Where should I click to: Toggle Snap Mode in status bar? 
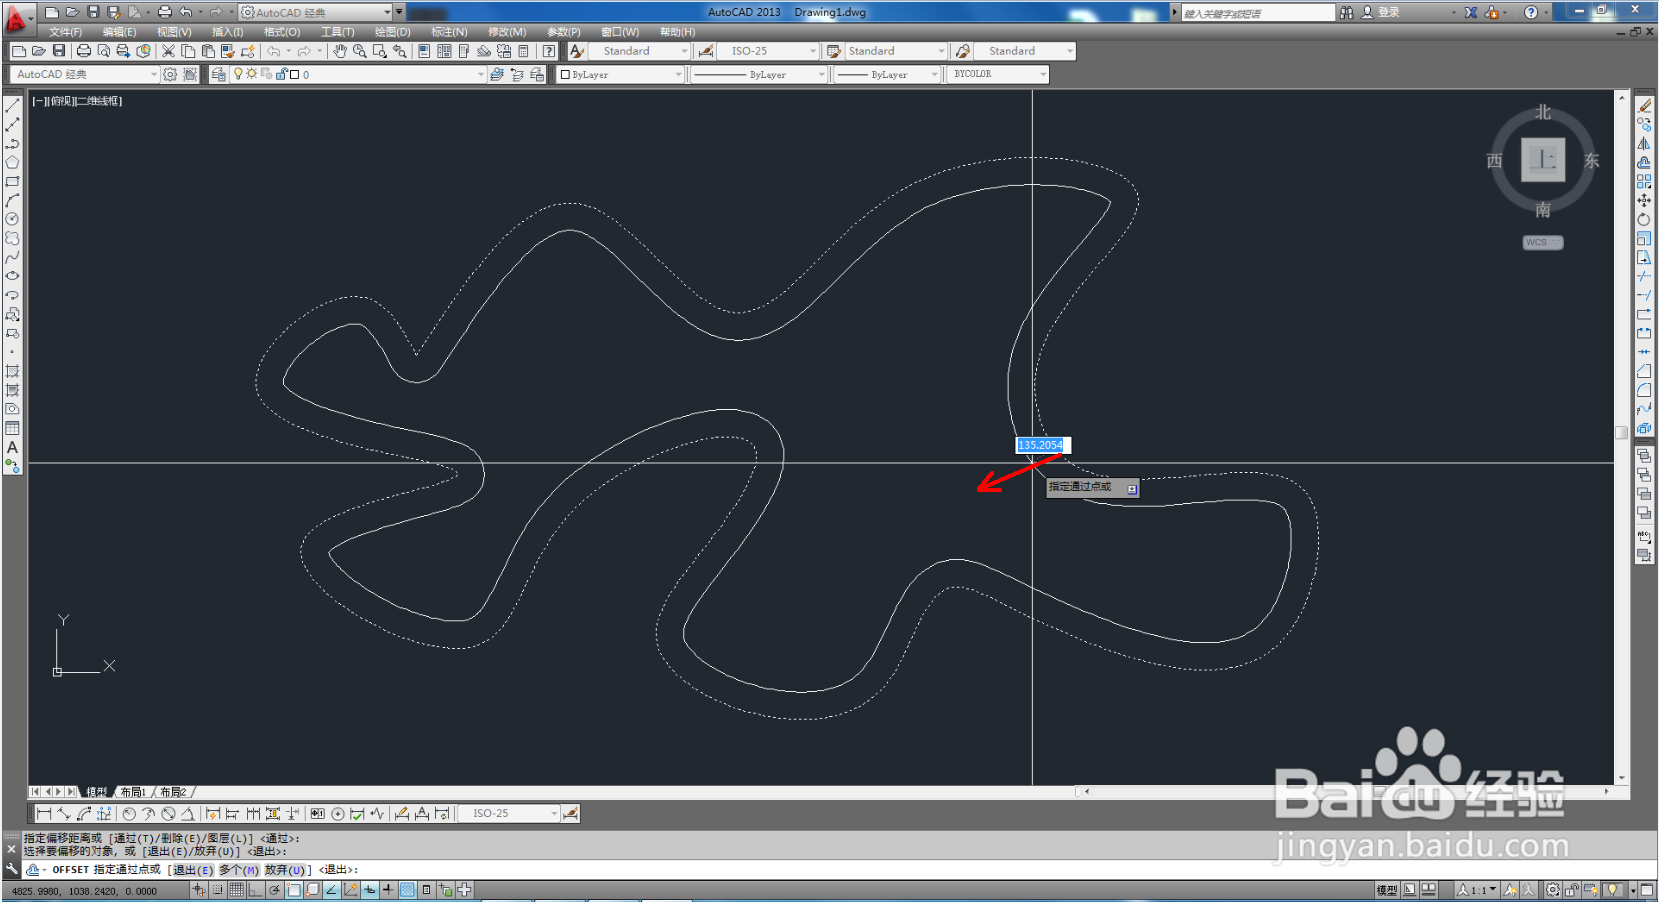click(218, 890)
